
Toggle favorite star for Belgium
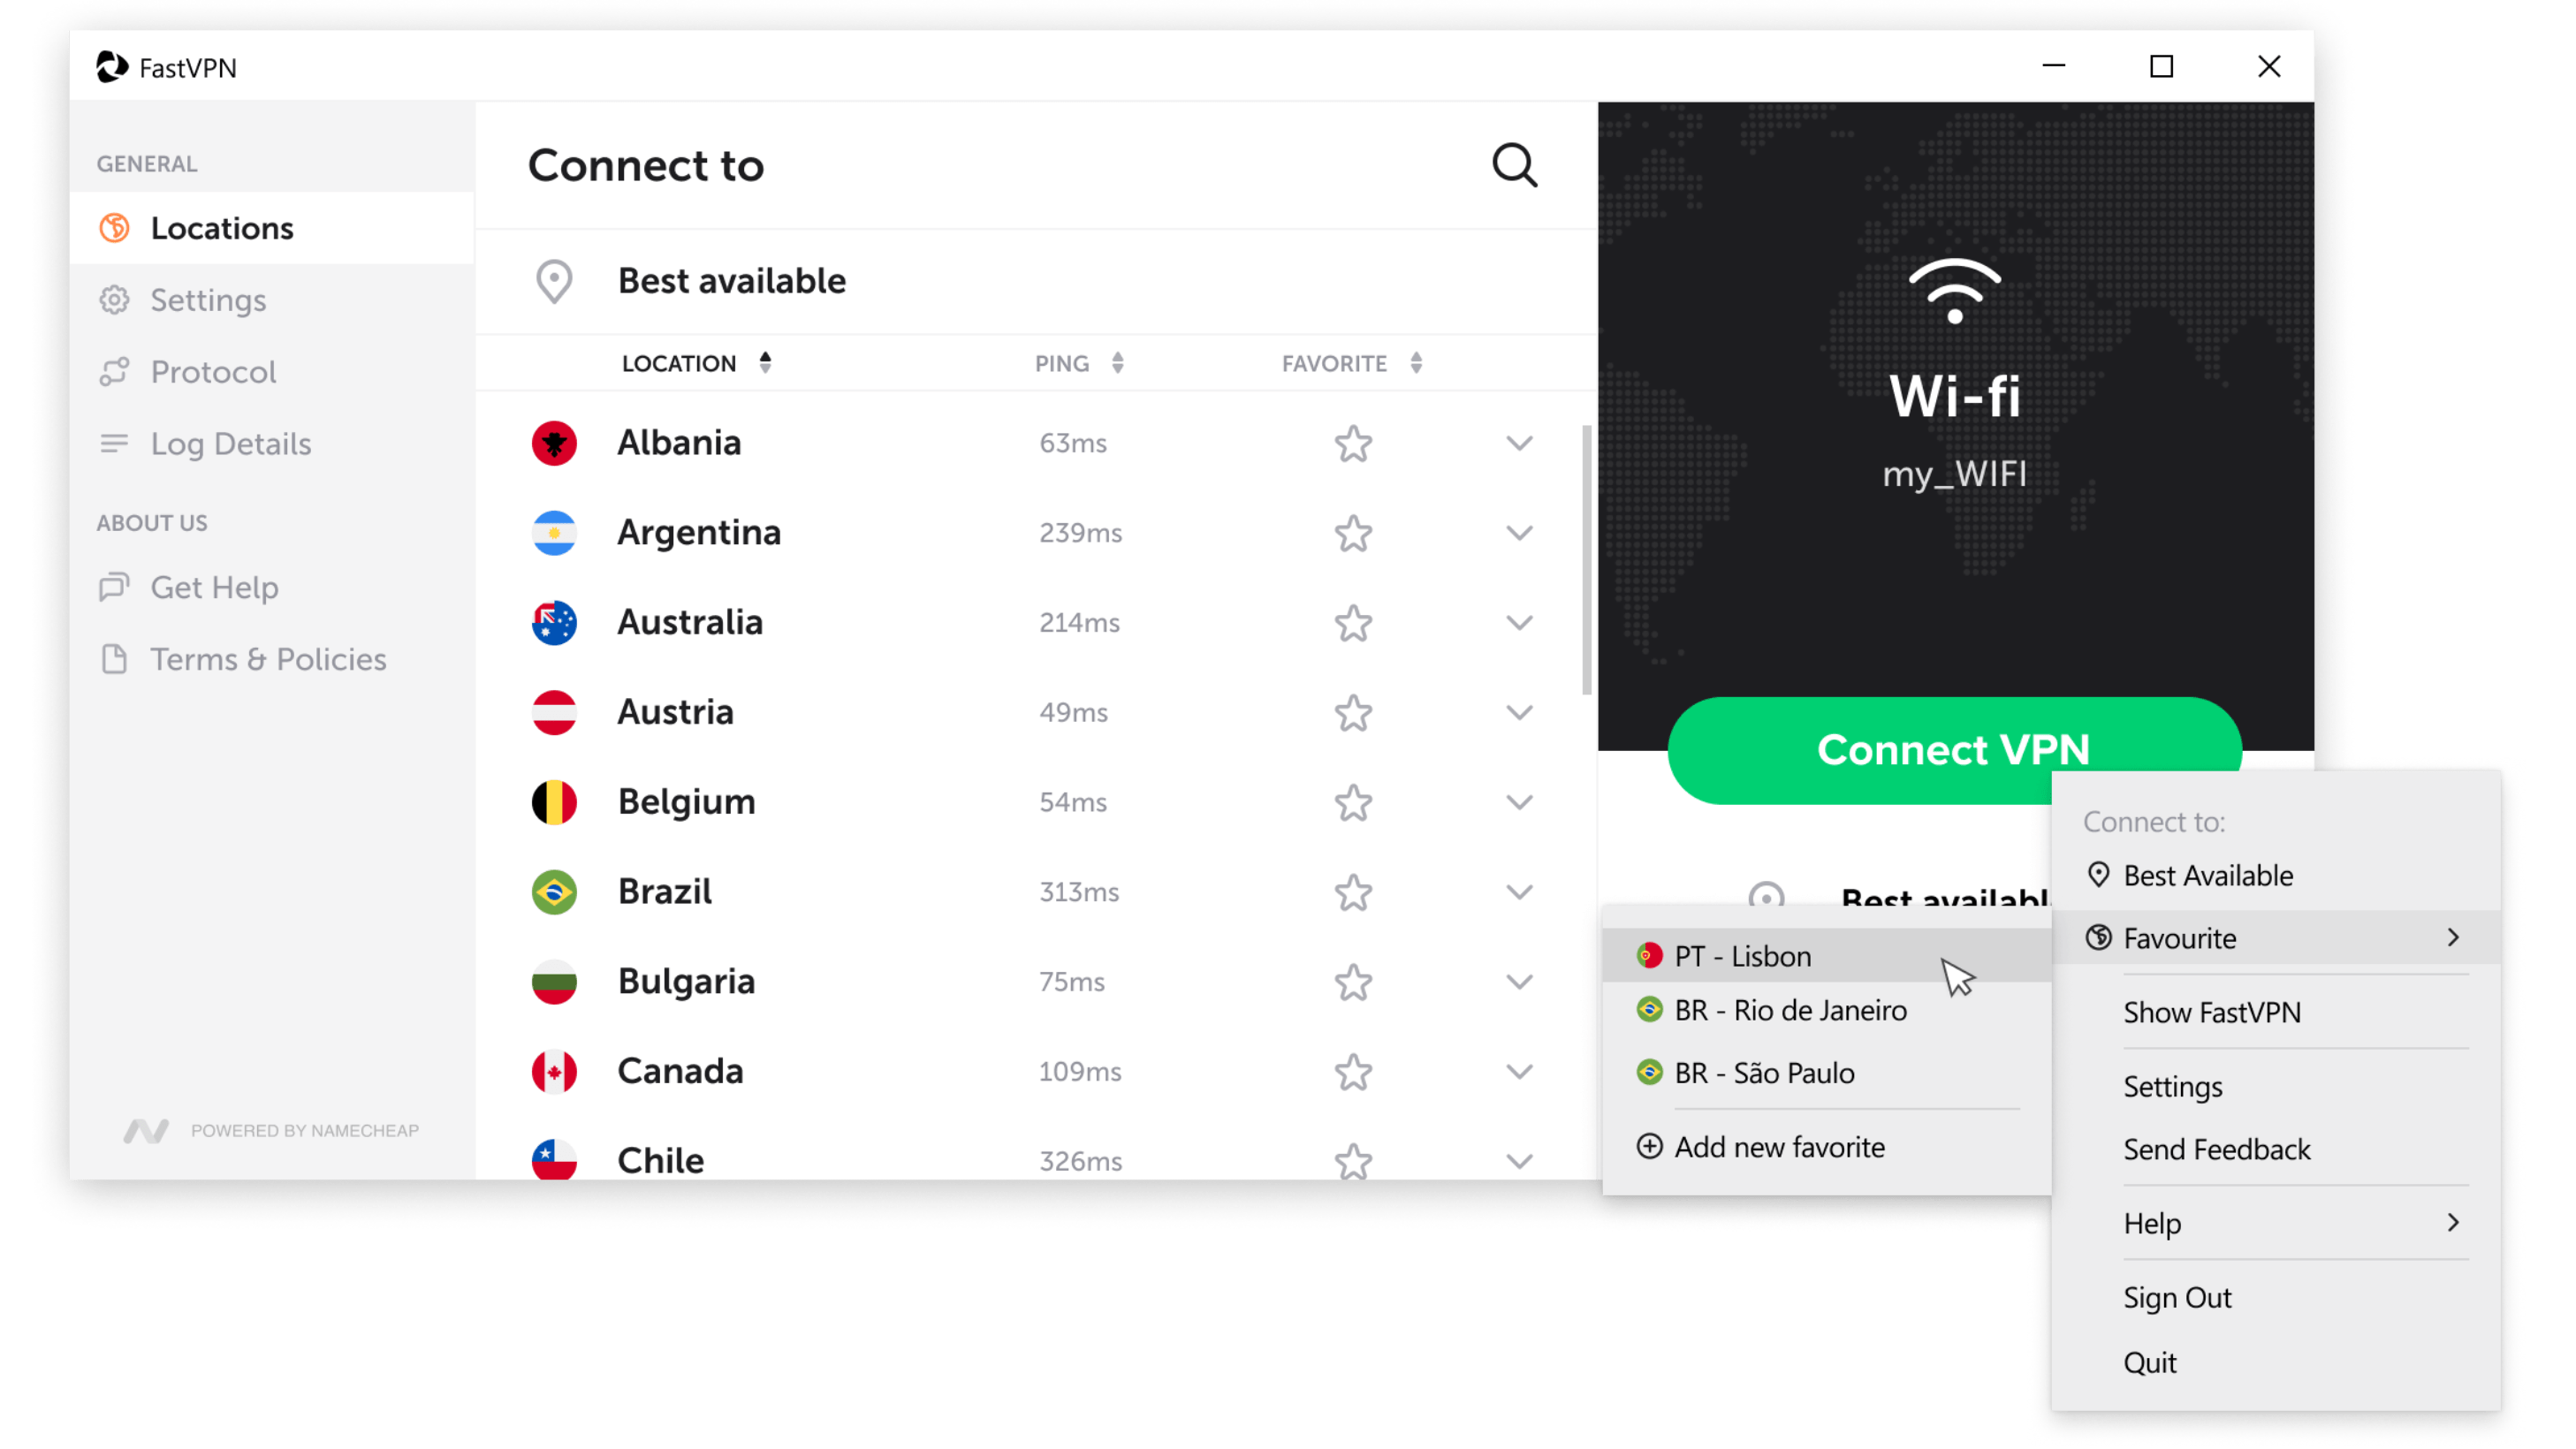click(x=1352, y=801)
